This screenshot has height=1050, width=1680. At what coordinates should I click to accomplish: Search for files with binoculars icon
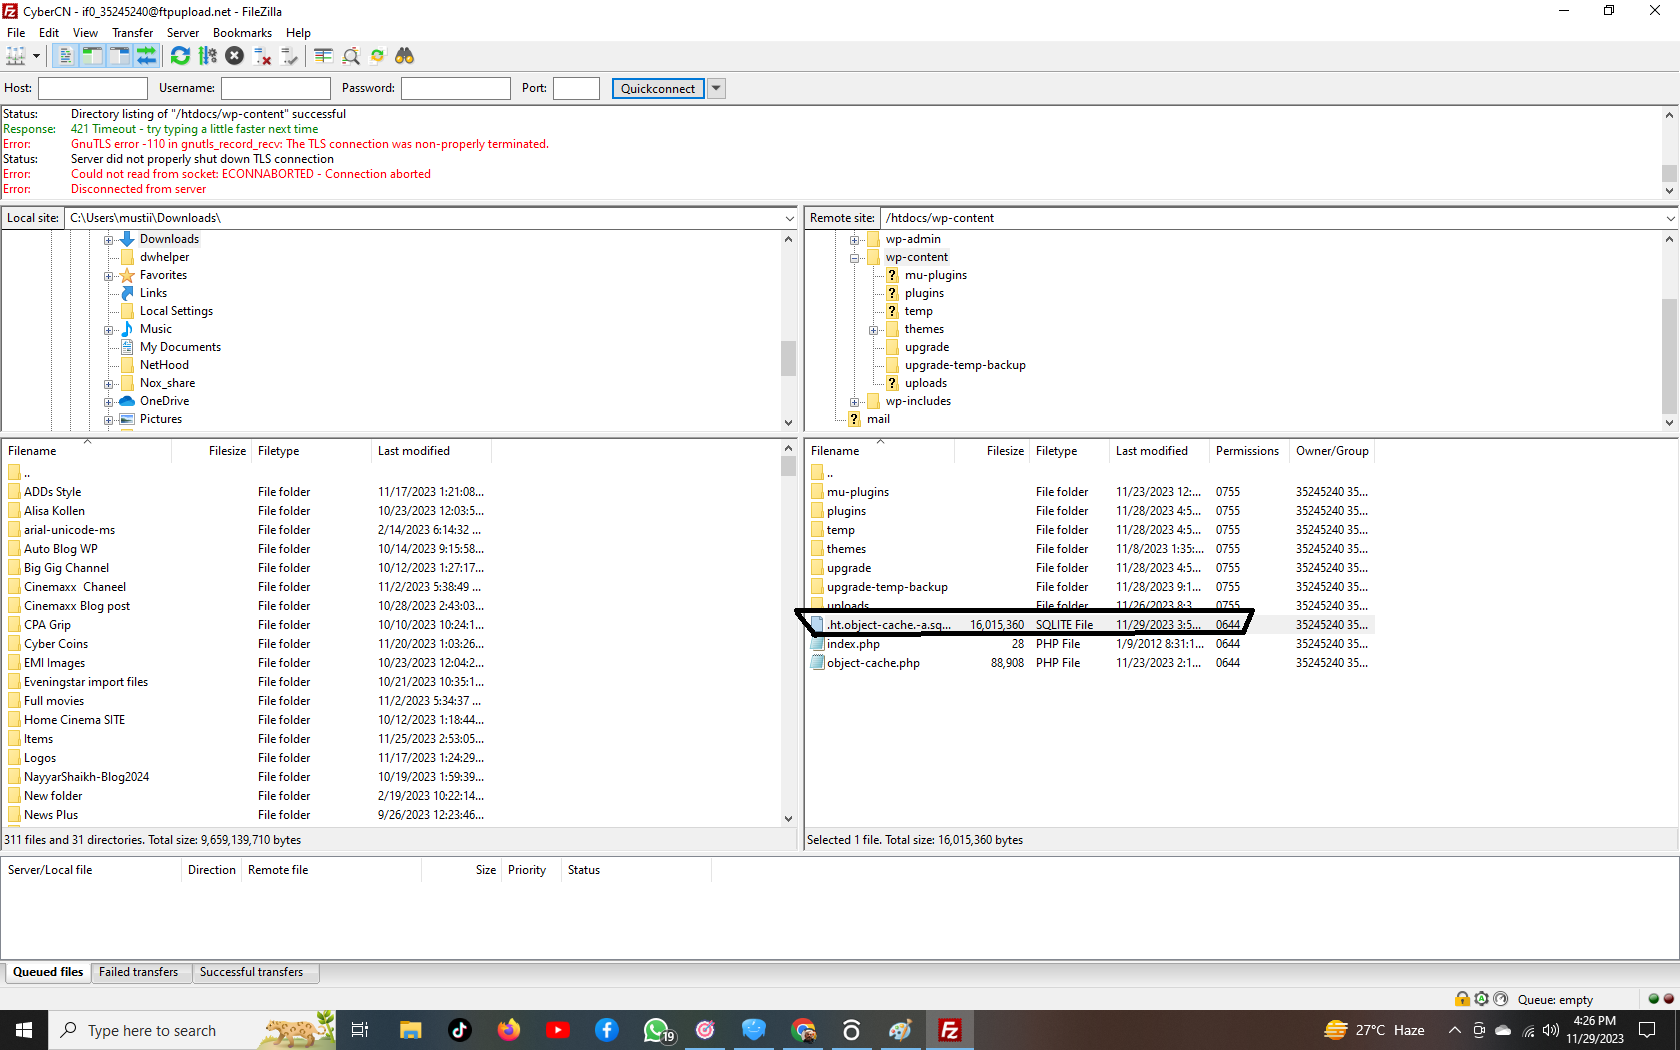click(x=404, y=56)
